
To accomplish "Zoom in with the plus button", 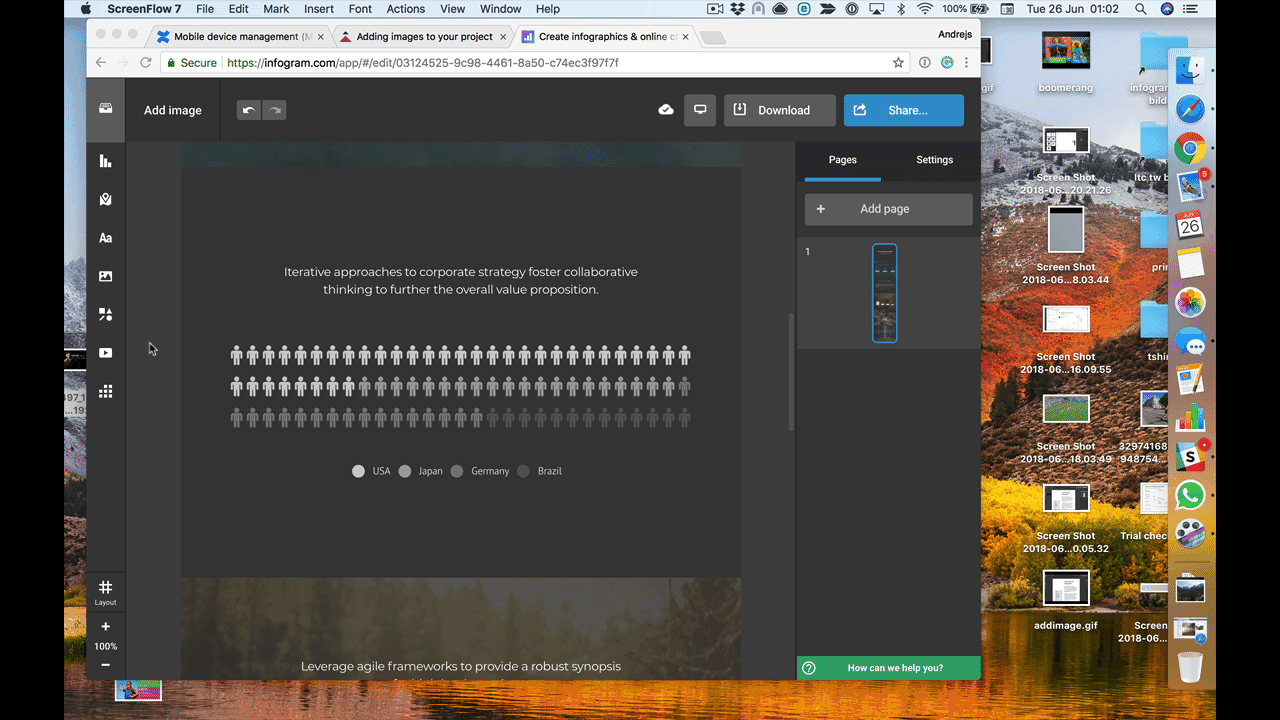I will point(105,627).
